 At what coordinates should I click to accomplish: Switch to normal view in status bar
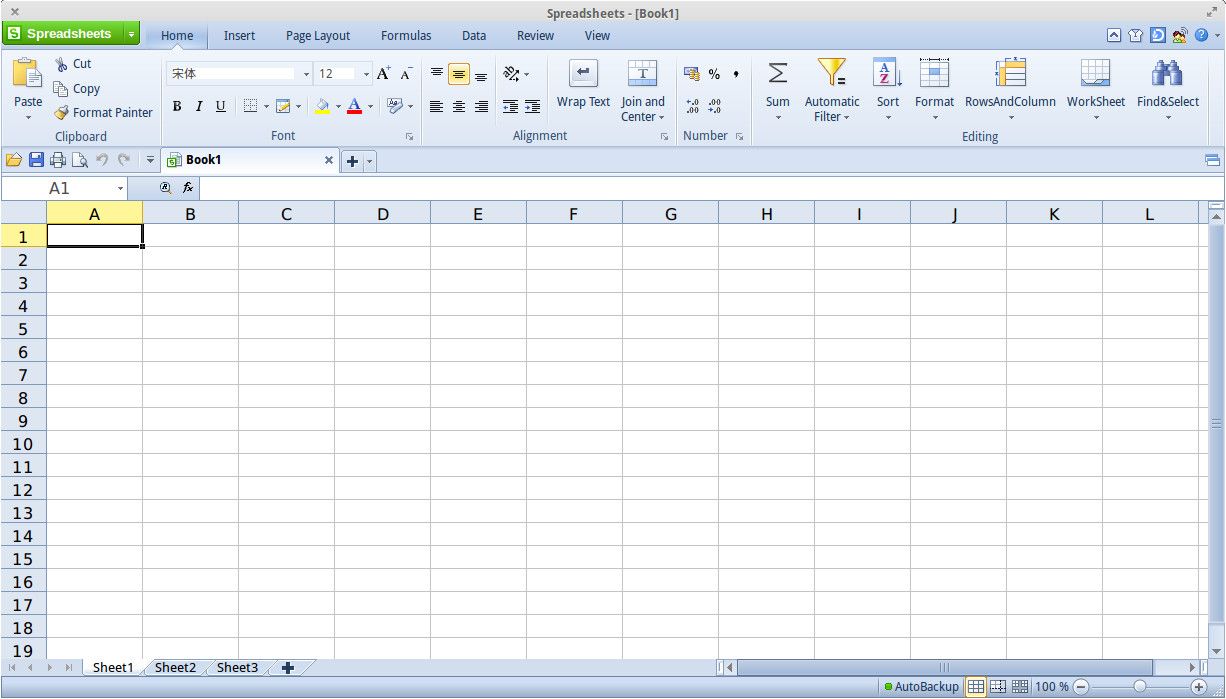click(976, 687)
